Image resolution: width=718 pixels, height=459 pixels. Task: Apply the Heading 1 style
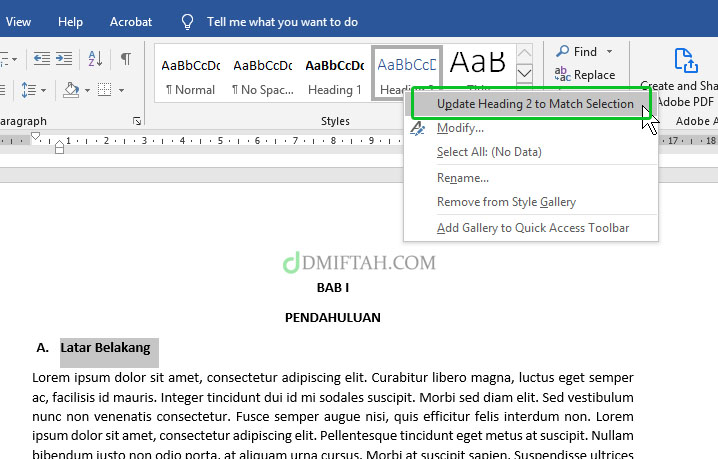click(x=335, y=76)
